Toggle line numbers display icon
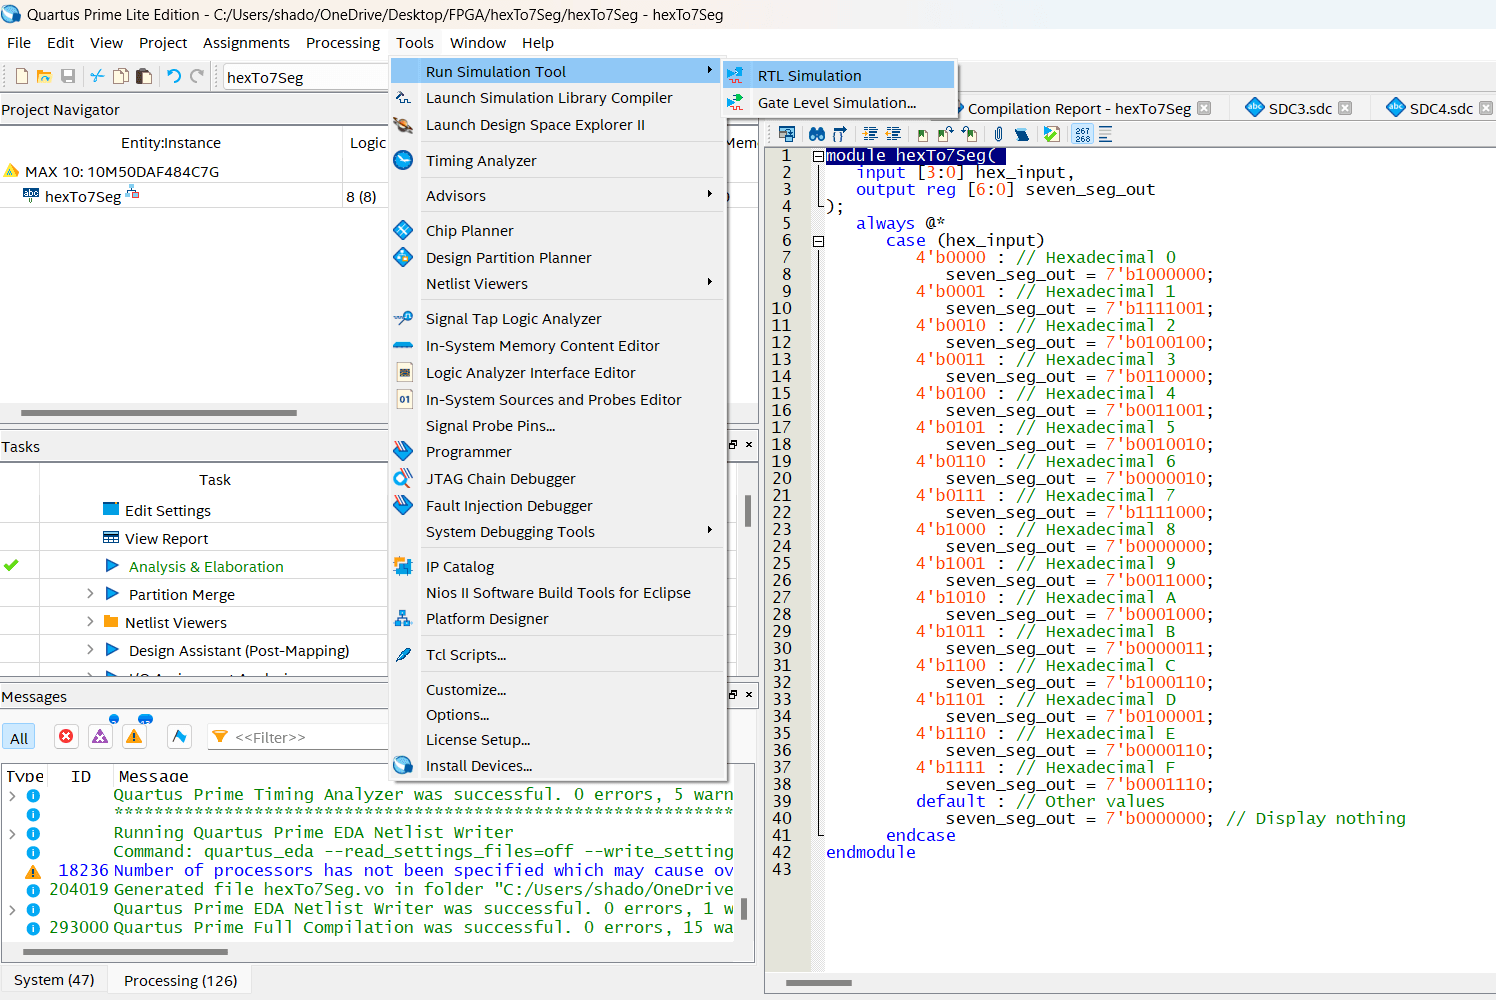 1082,134
